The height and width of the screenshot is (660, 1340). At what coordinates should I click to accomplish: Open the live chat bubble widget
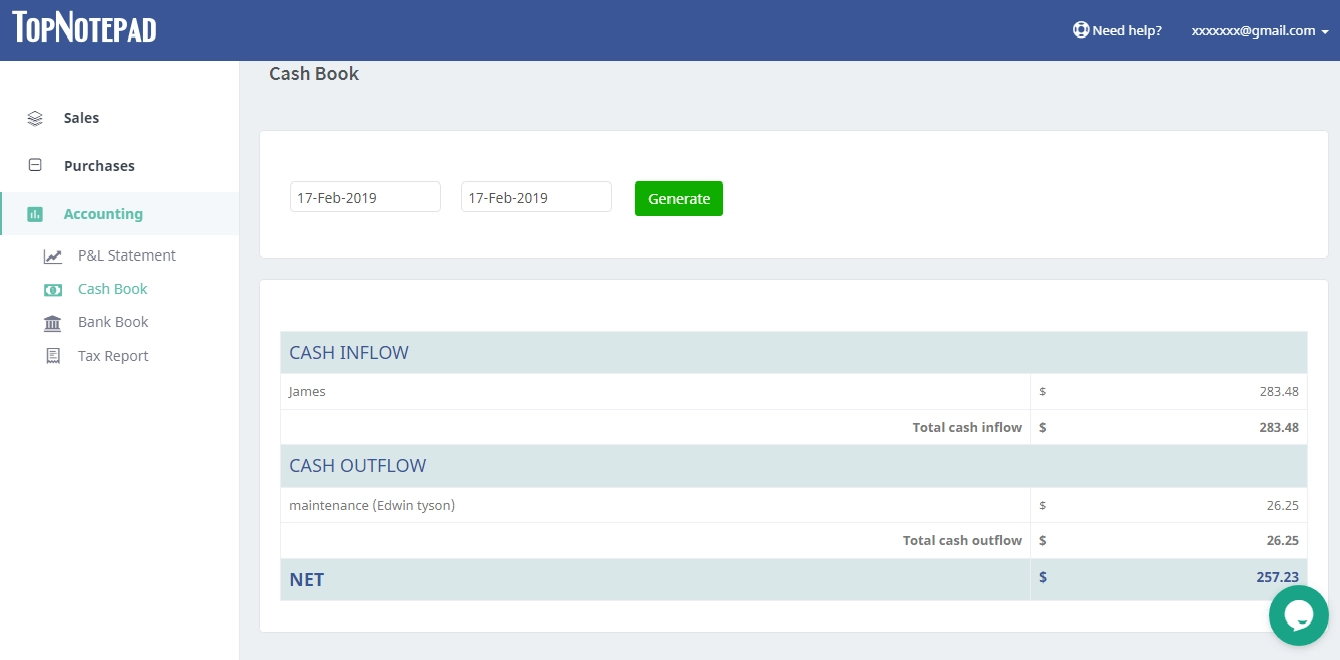1298,615
